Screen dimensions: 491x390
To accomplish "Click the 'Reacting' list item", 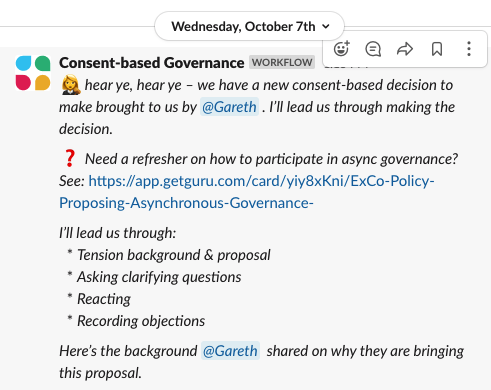I will 104,299.
